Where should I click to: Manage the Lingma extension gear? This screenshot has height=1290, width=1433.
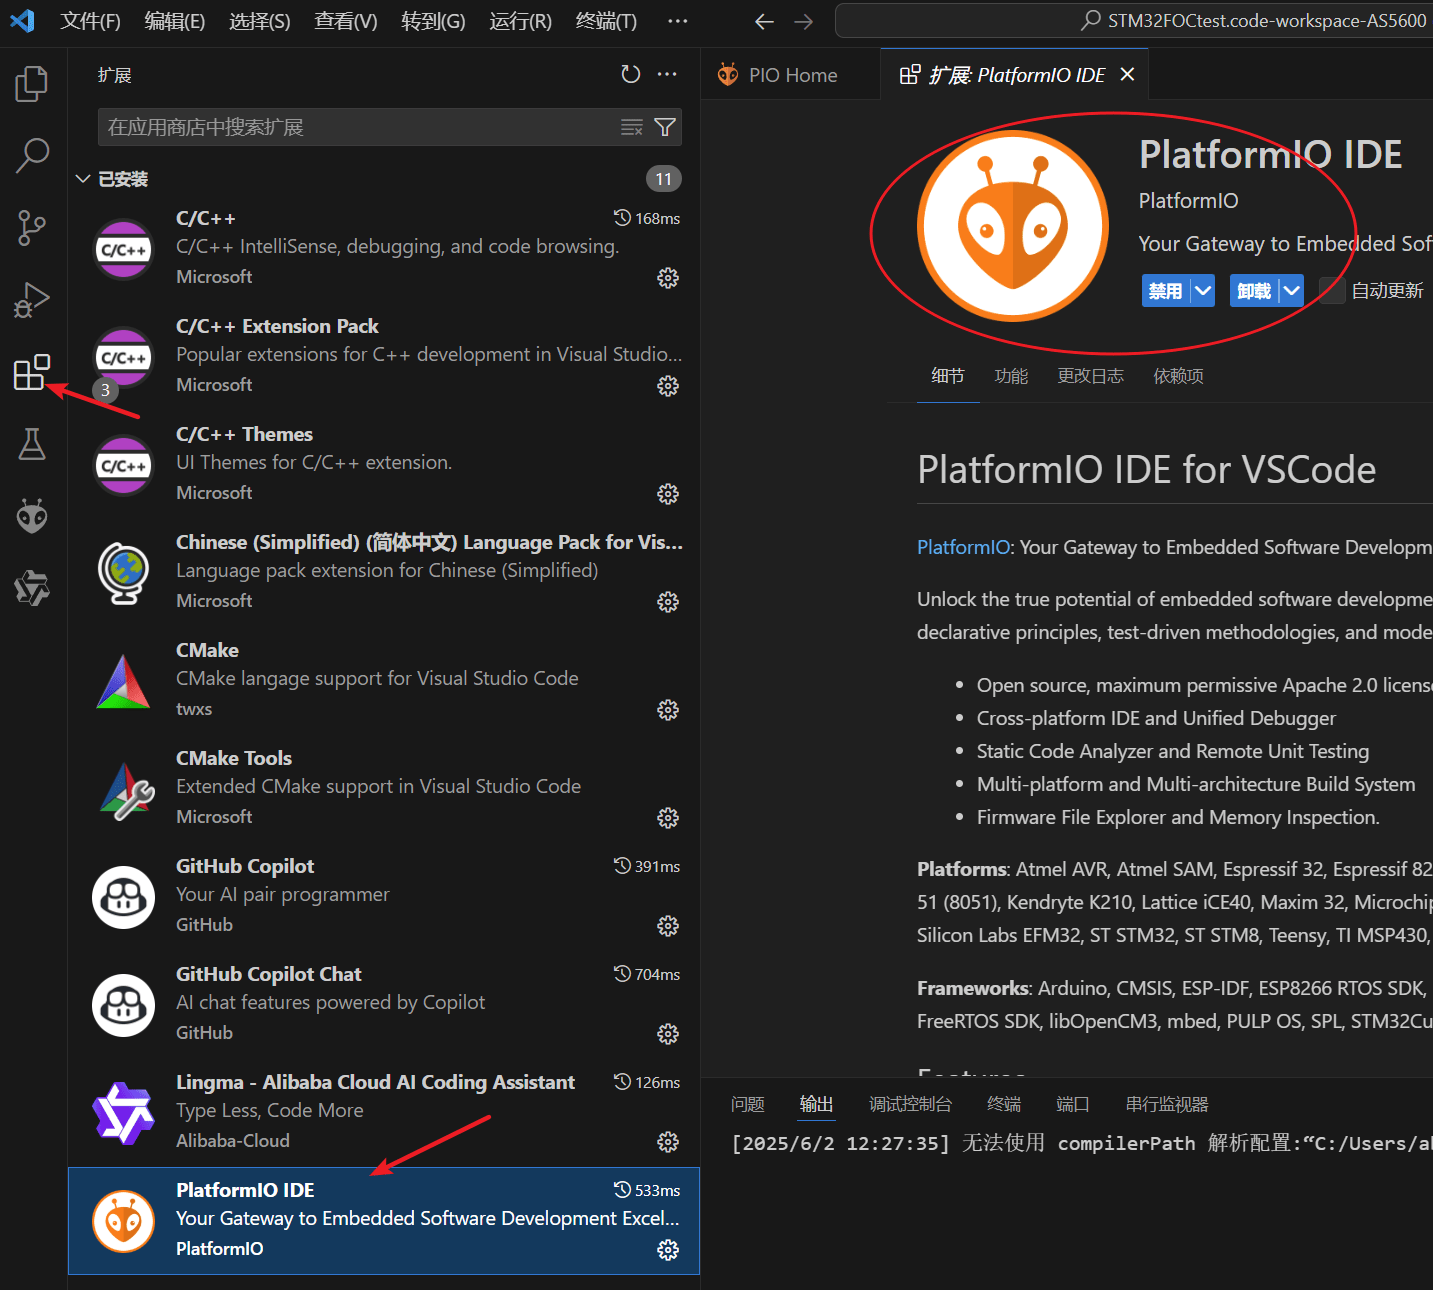668,1142
